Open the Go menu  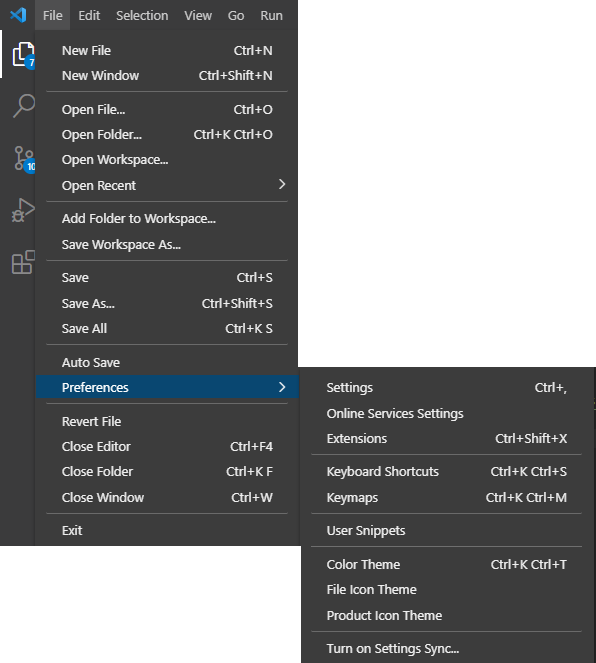[236, 15]
